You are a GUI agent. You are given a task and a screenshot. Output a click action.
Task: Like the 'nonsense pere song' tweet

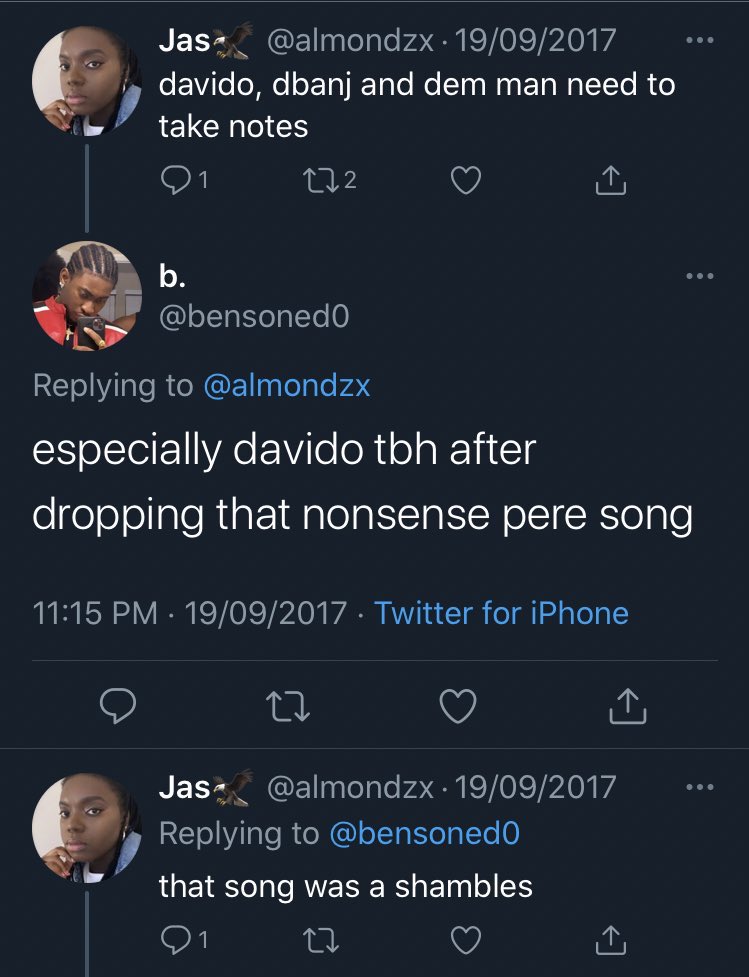click(459, 708)
